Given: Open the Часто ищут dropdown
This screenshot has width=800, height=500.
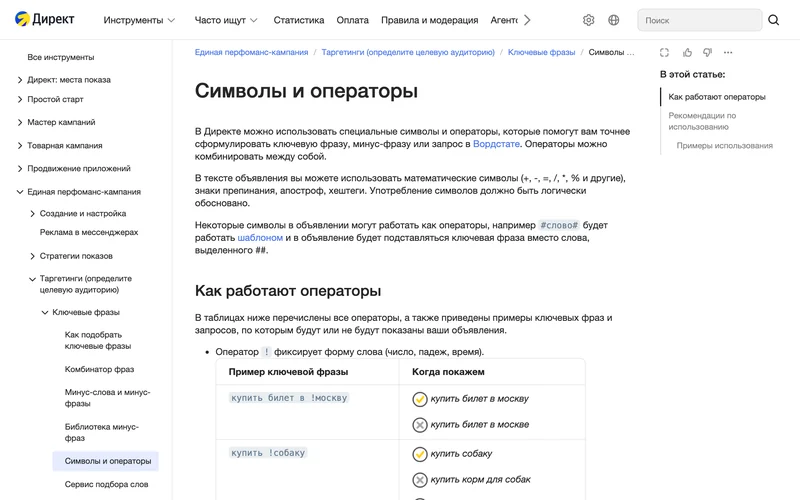Looking at the screenshot, I should click(226, 20).
